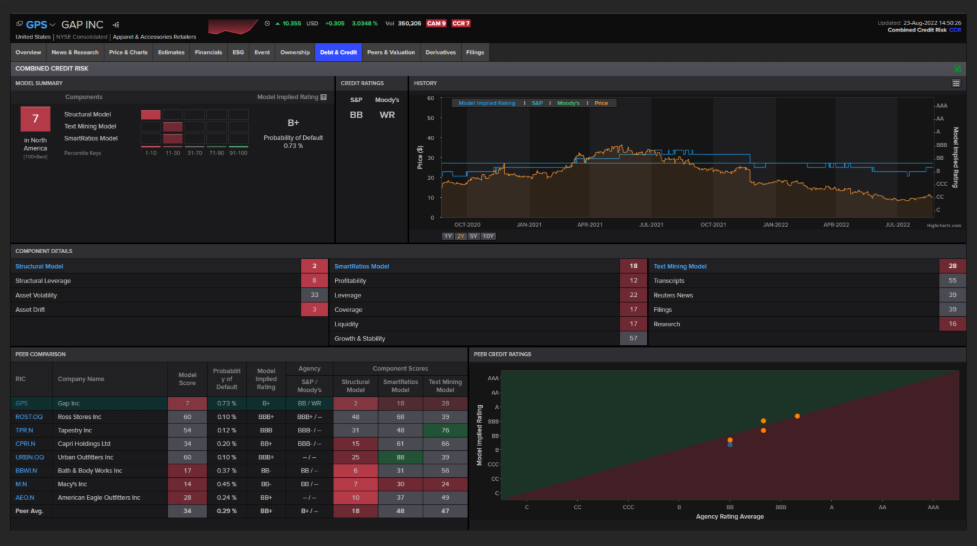
Task: Click the CCR 7 red badge
Action: tap(461, 22)
